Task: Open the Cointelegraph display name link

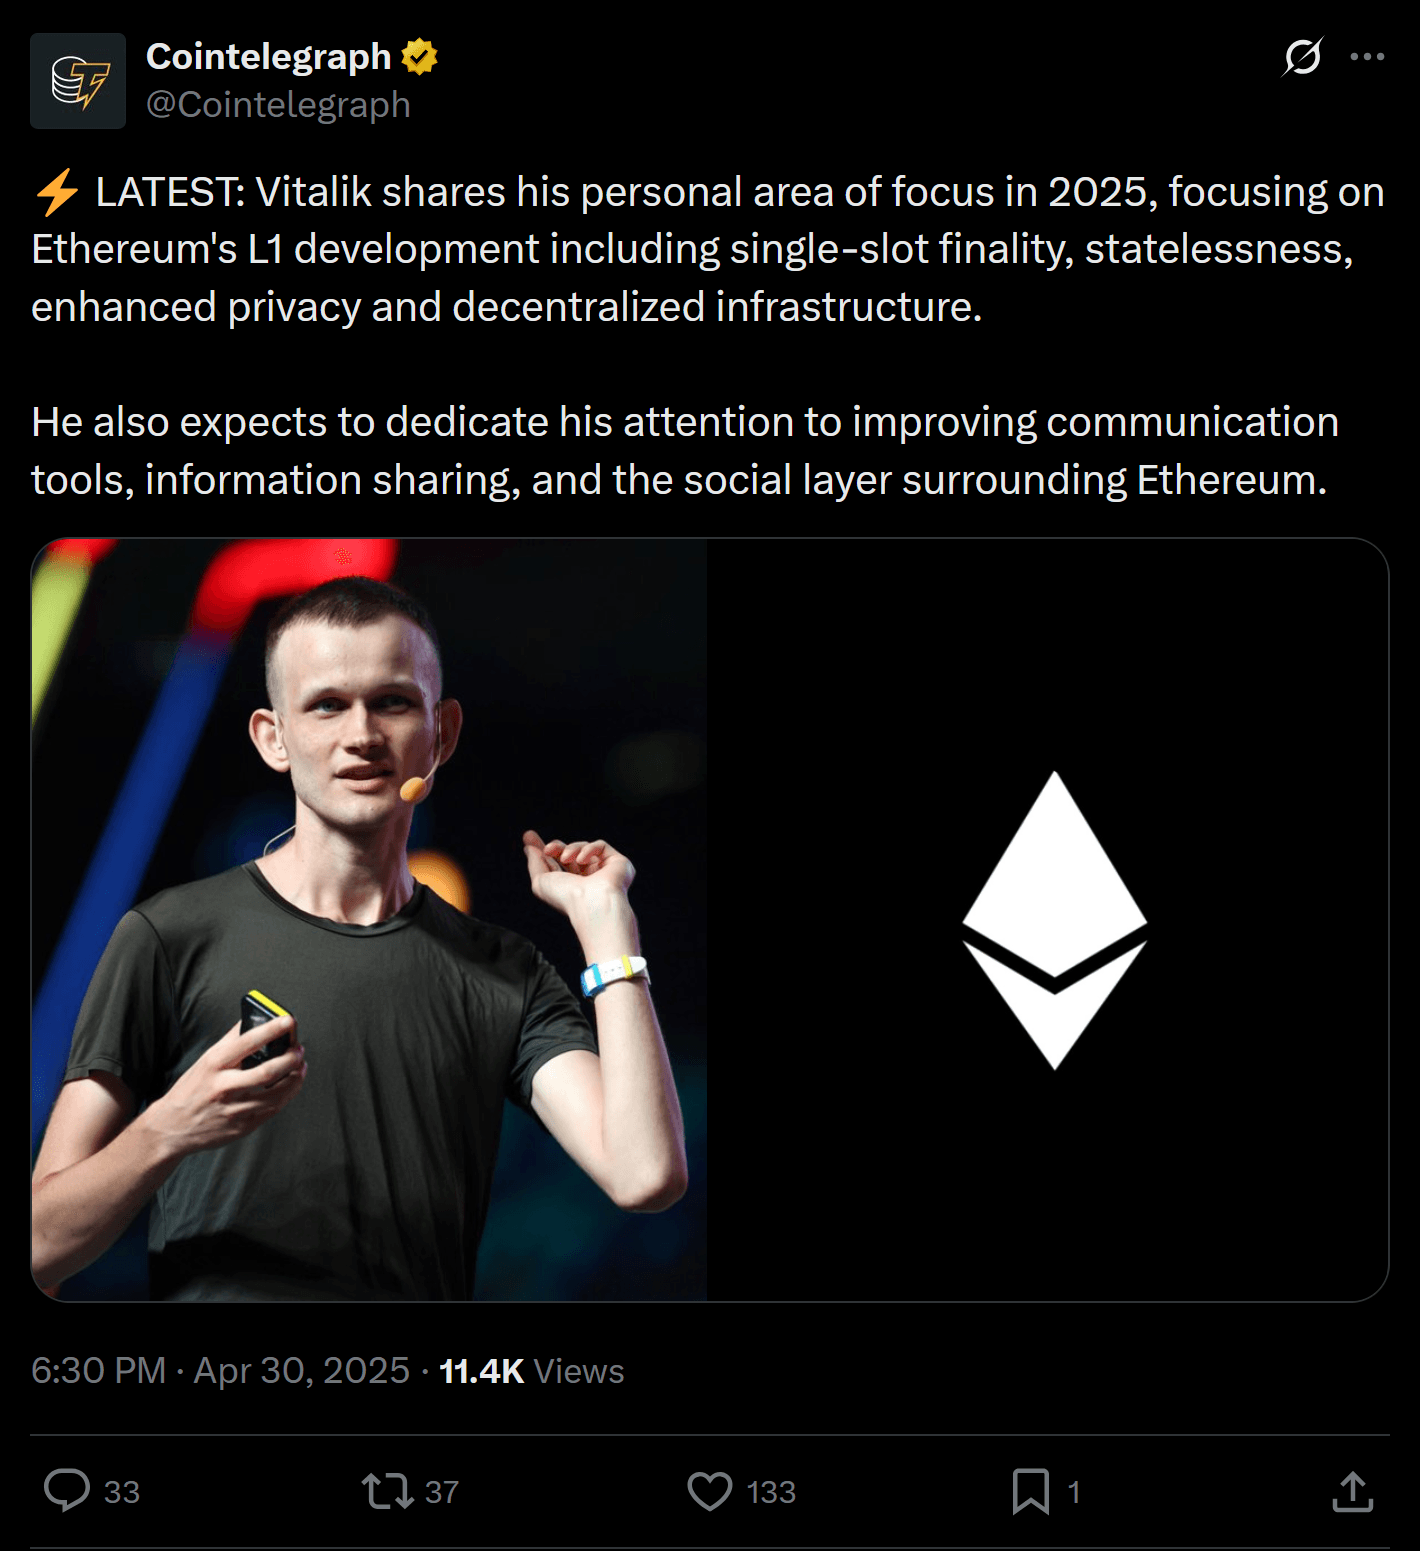Action: tap(268, 57)
